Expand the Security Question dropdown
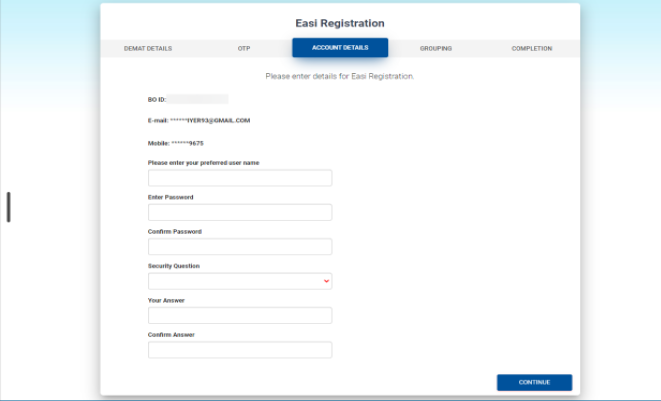 click(x=240, y=282)
